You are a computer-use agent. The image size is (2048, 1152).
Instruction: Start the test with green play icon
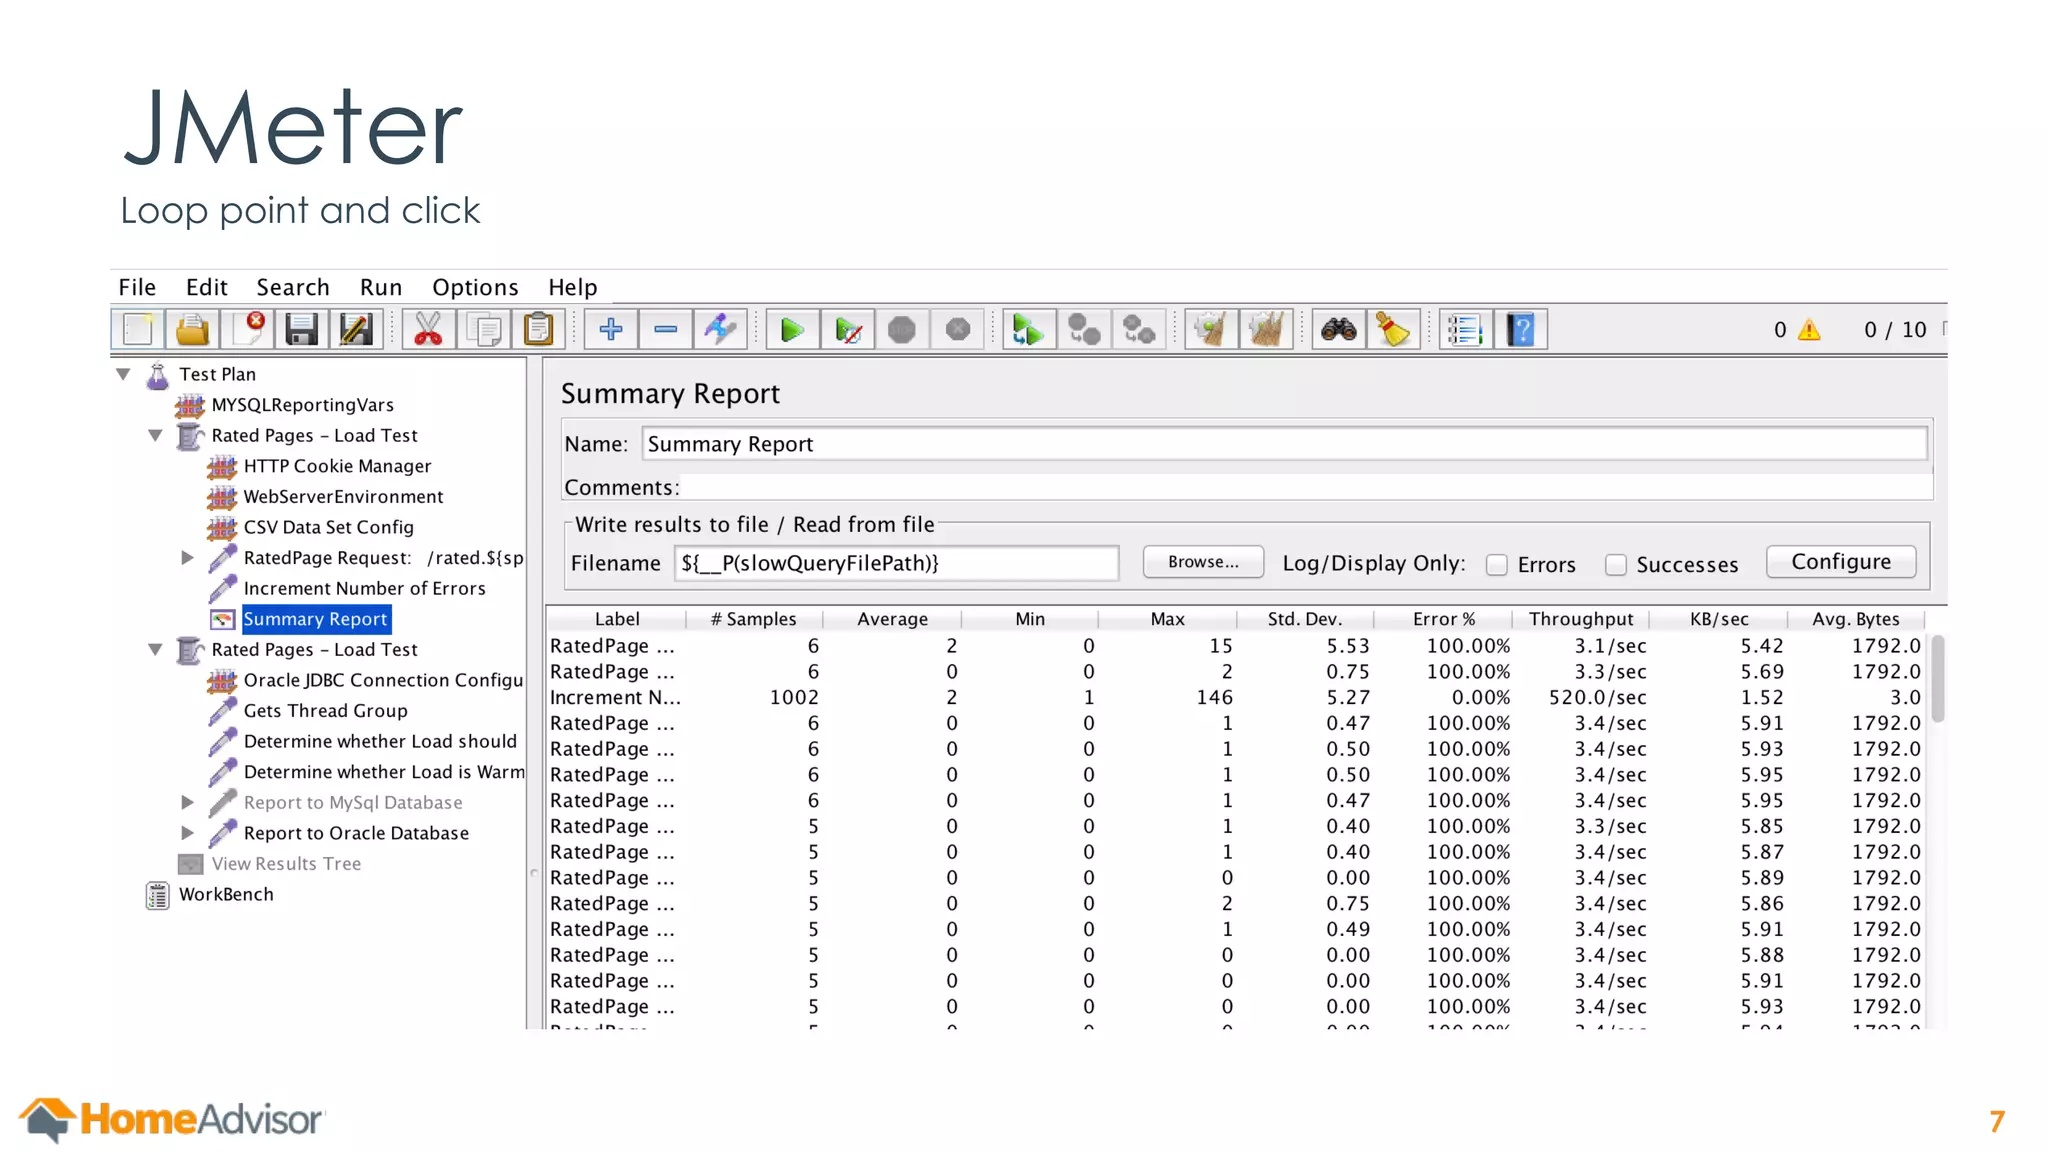click(793, 329)
